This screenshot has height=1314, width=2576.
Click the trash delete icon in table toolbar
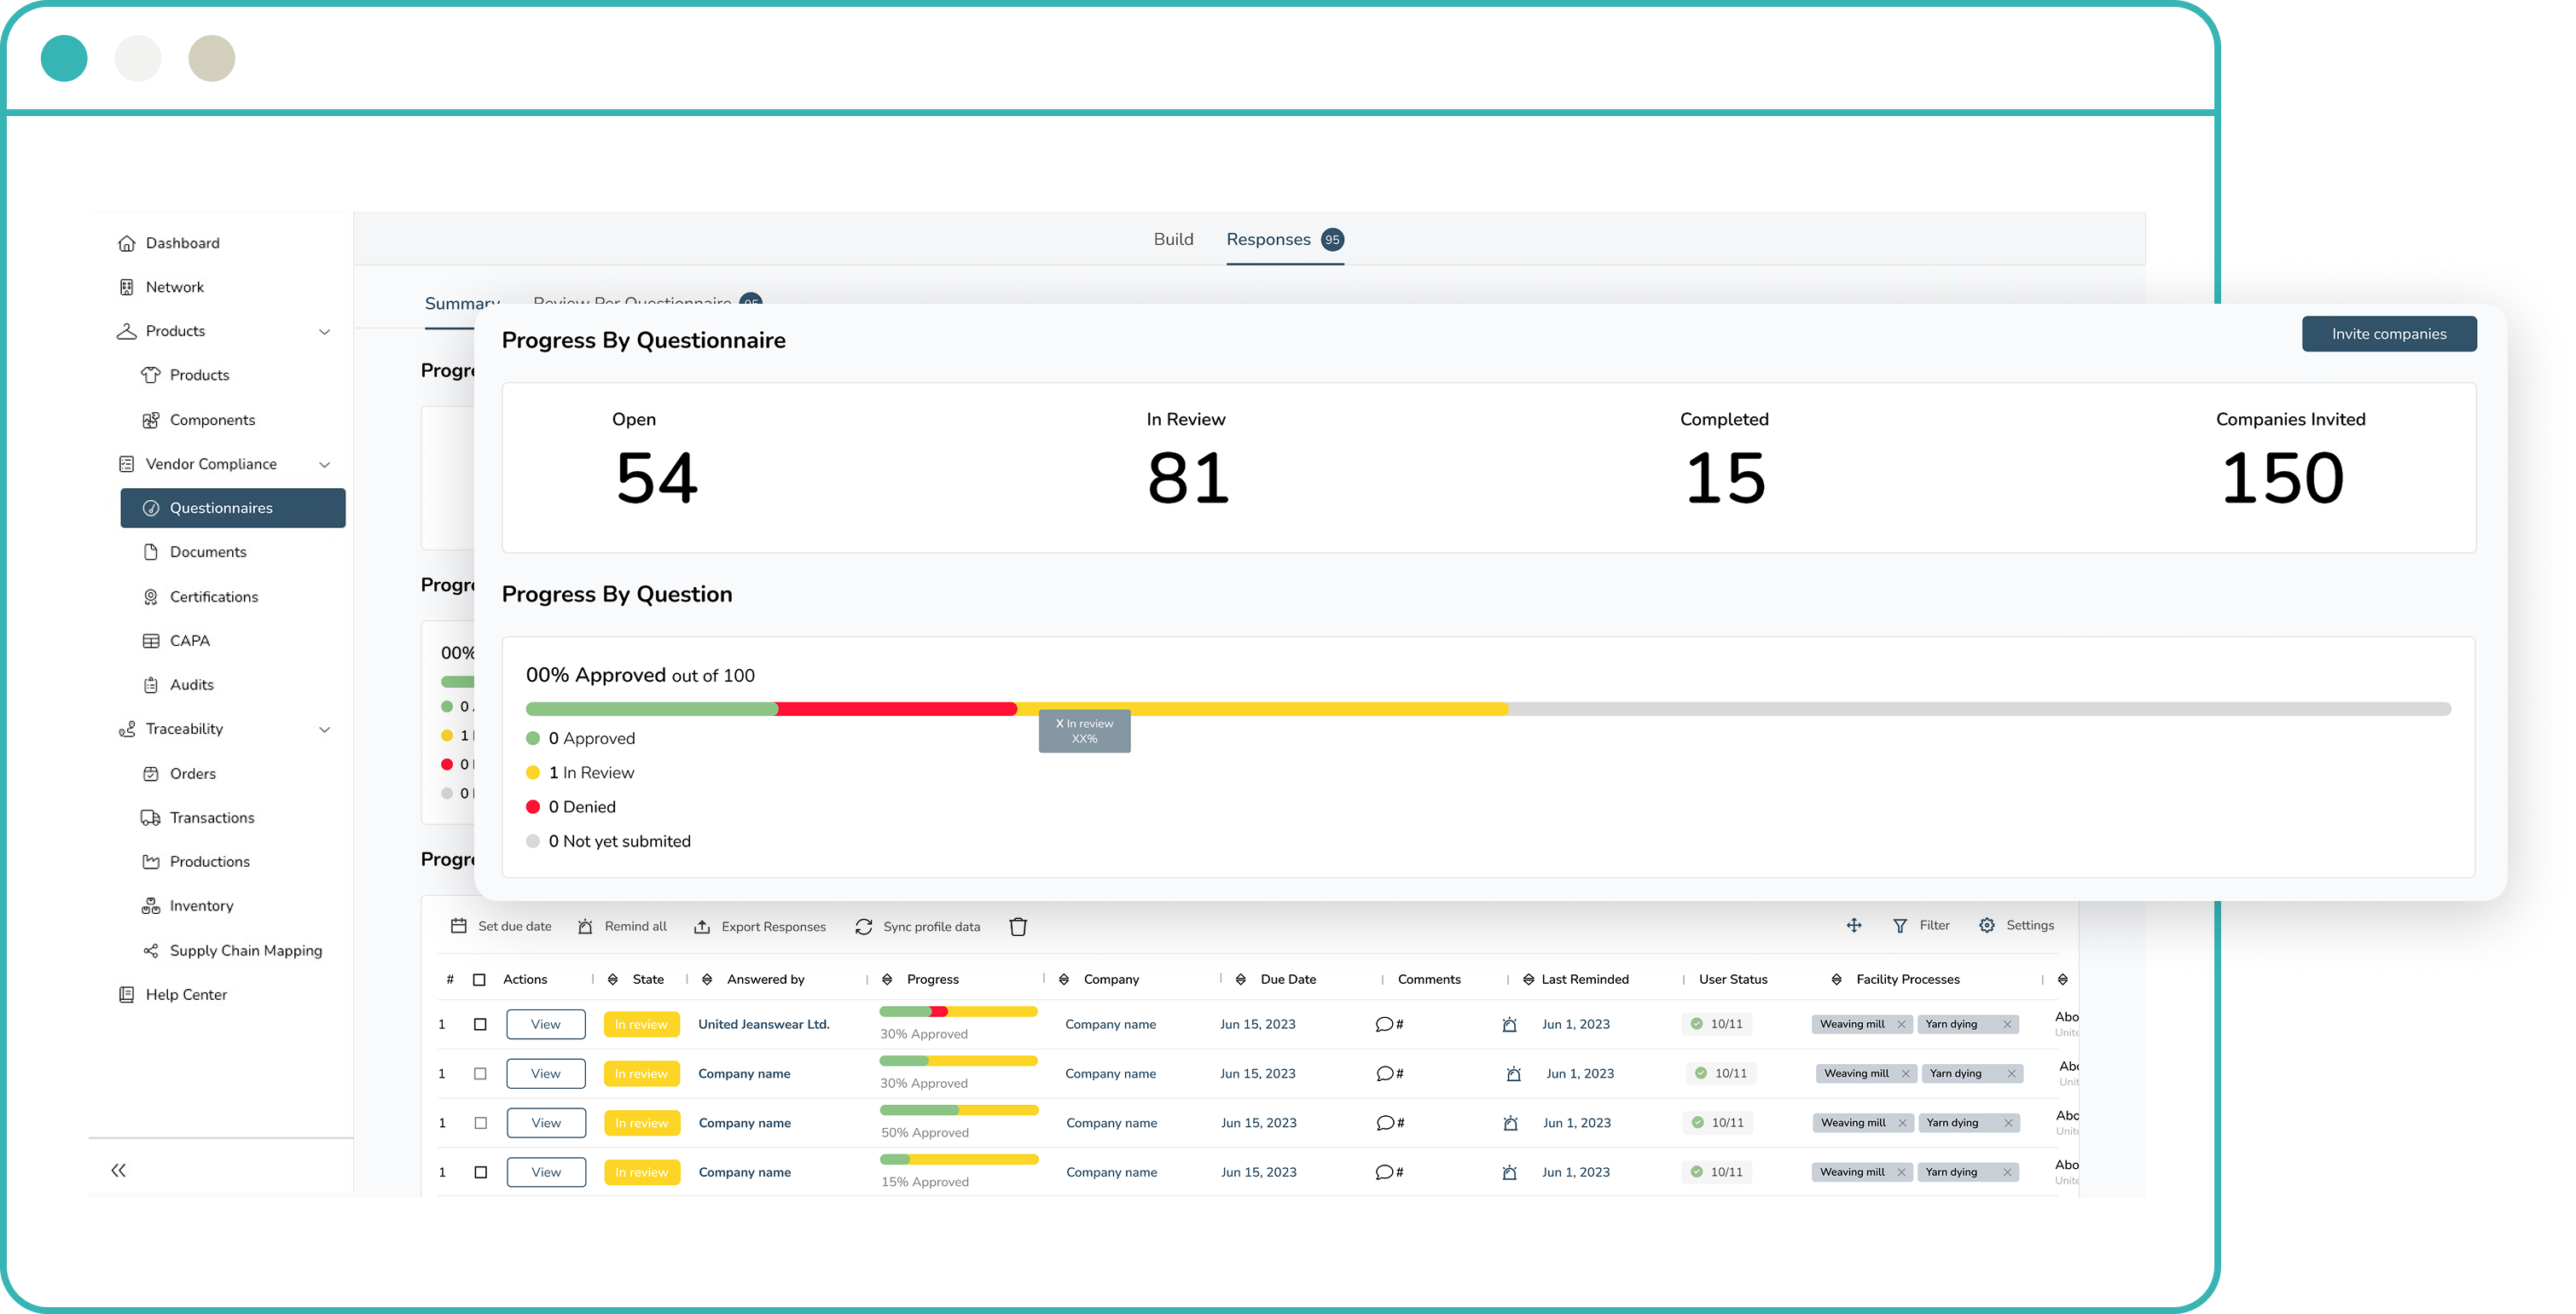(x=1018, y=926)
